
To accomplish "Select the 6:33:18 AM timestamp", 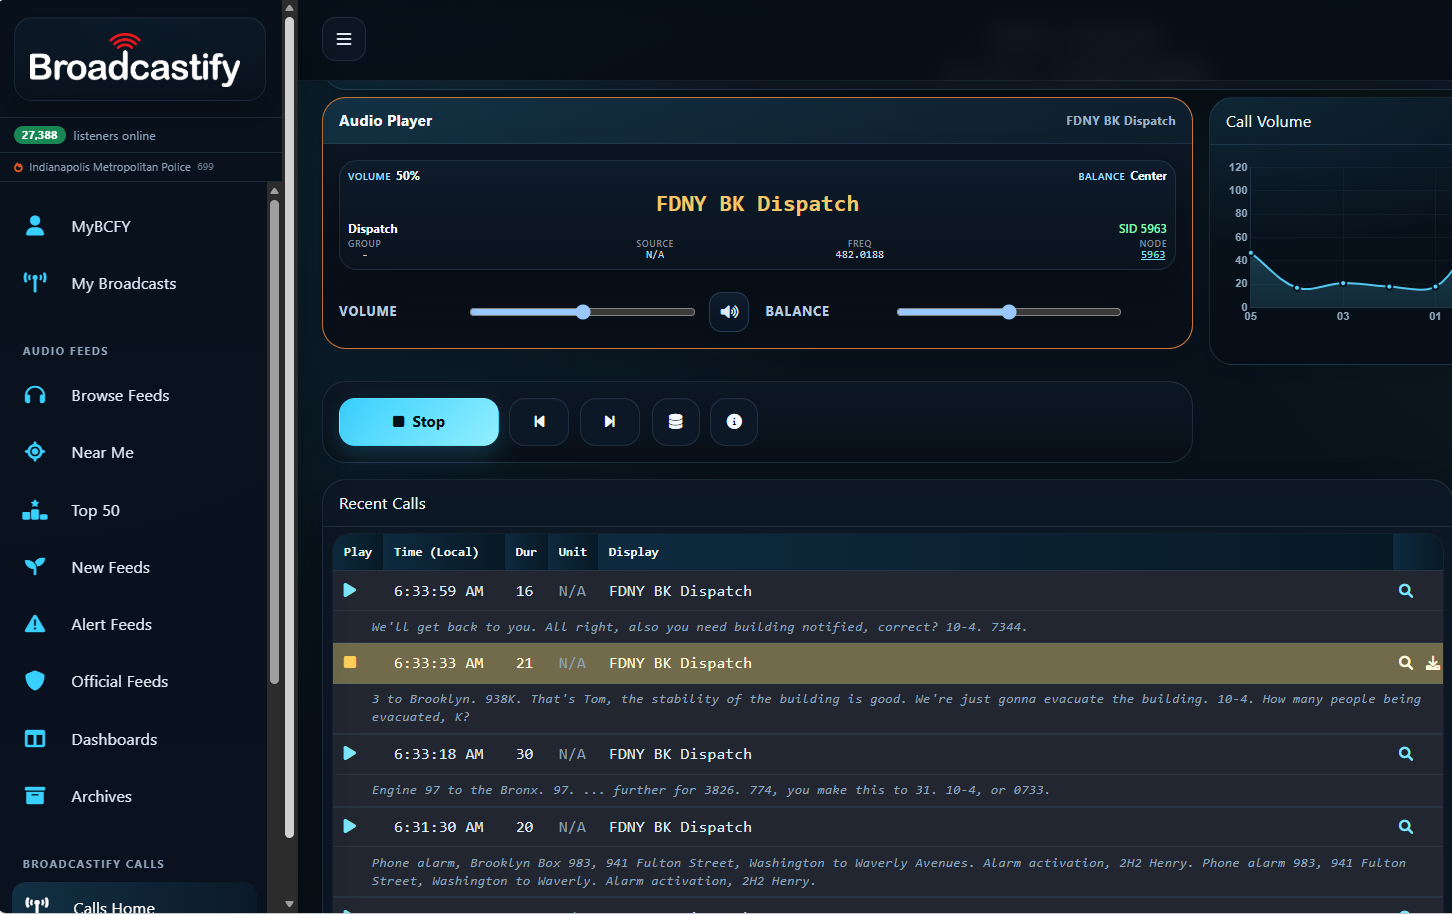I will (439, 754).
